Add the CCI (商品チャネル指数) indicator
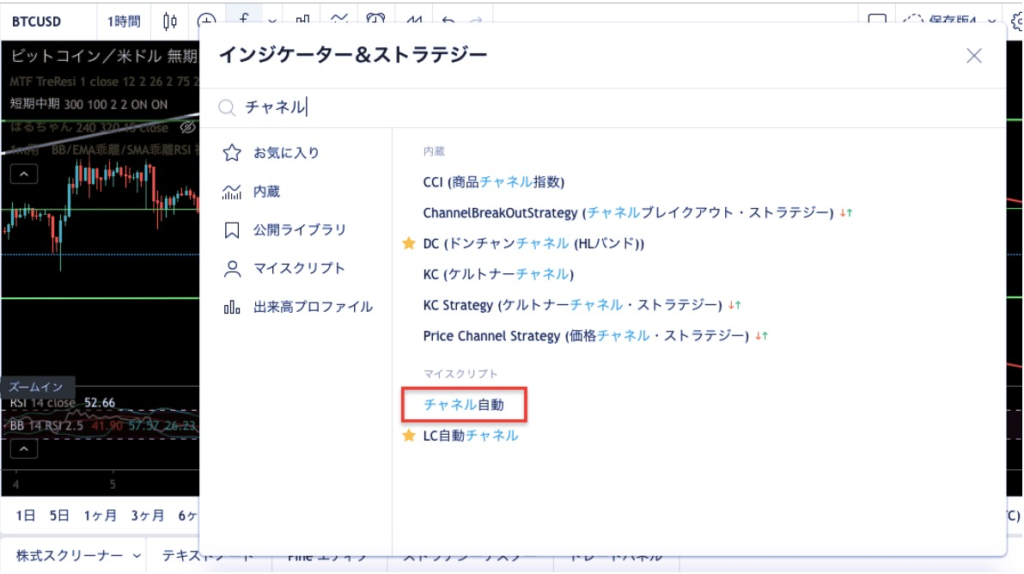The width and height of the screenshot is (1024, 574). point(494,182)
